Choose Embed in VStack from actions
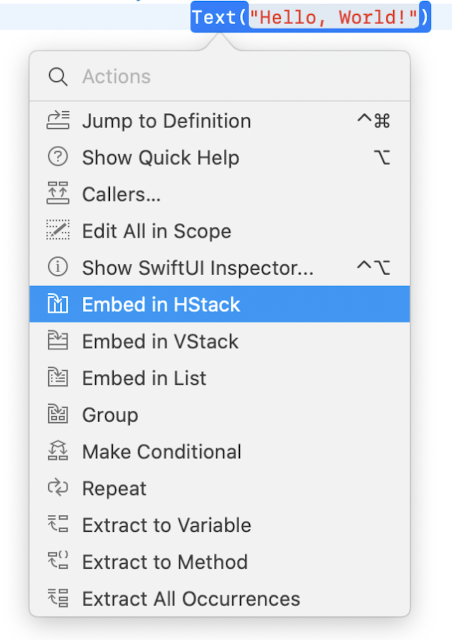The height and width of the screenshot is (640, 452). 220,341
